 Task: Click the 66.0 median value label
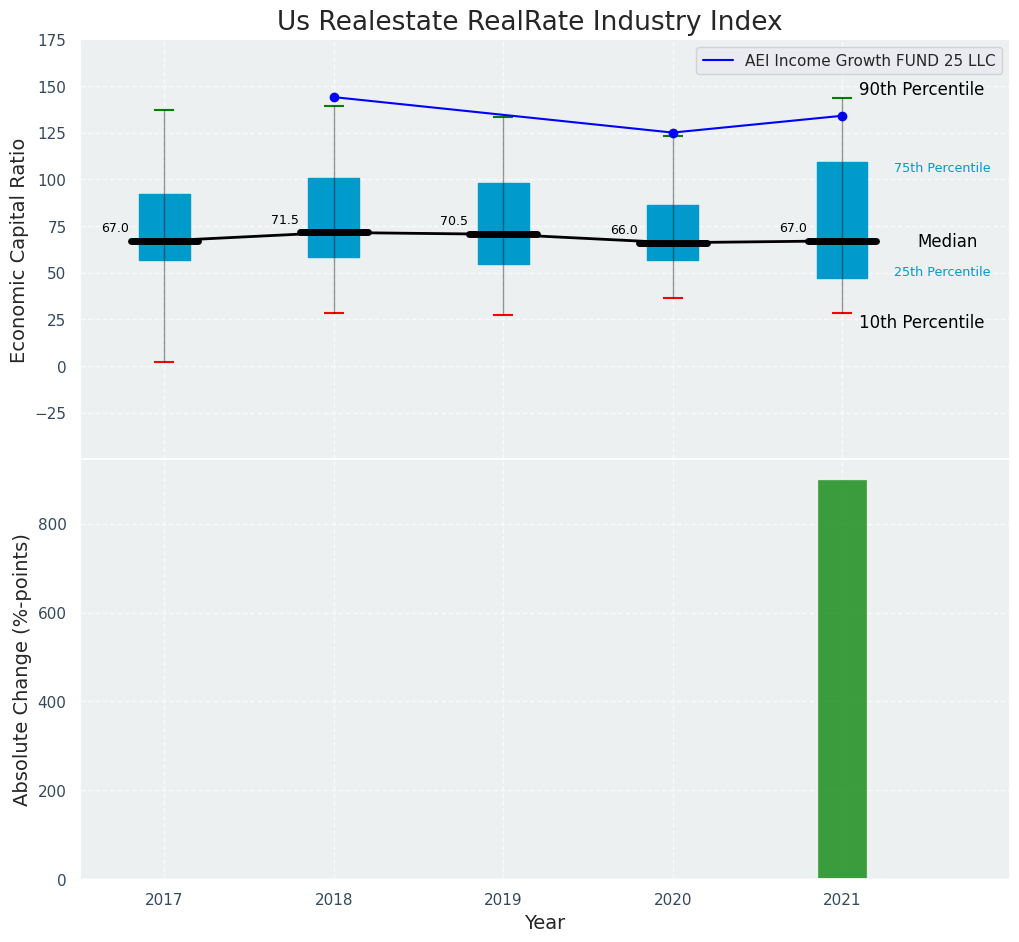[624, 230]
